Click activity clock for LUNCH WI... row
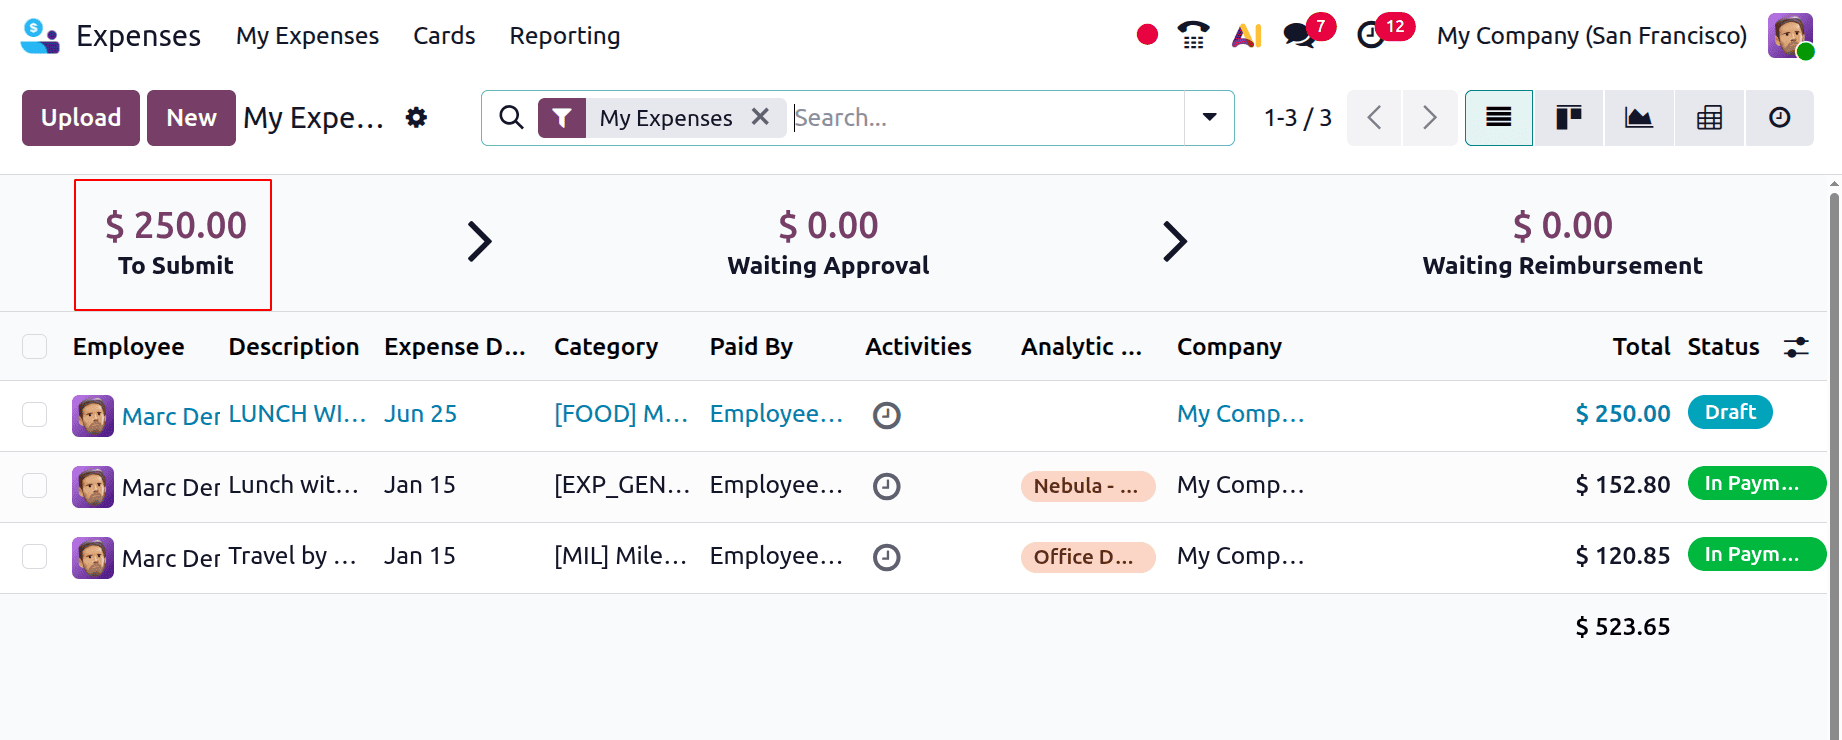 [887, 415]
